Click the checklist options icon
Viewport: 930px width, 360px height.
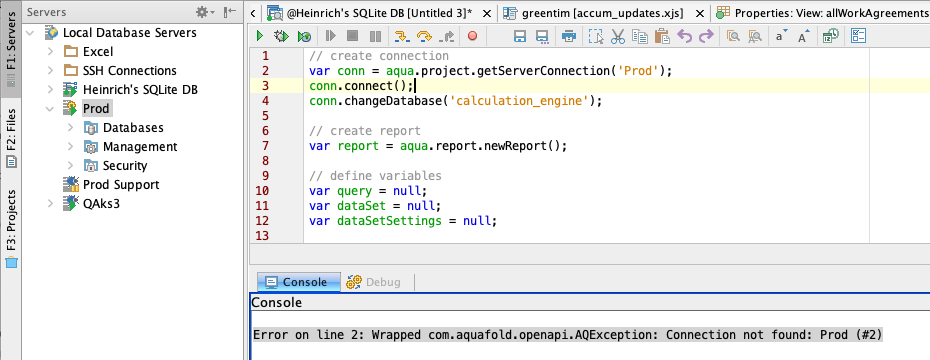tap(858, 36)
